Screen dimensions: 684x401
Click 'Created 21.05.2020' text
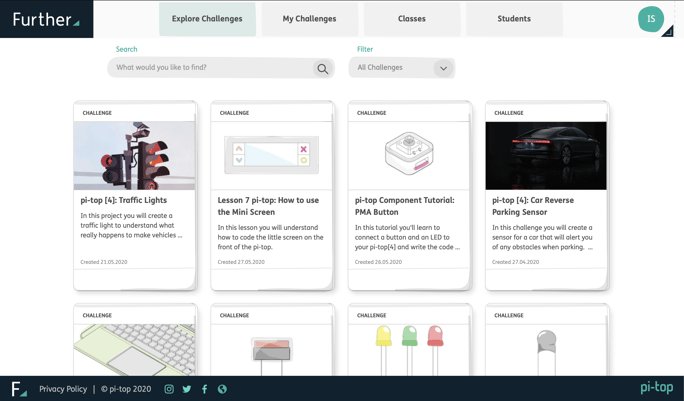104,262
